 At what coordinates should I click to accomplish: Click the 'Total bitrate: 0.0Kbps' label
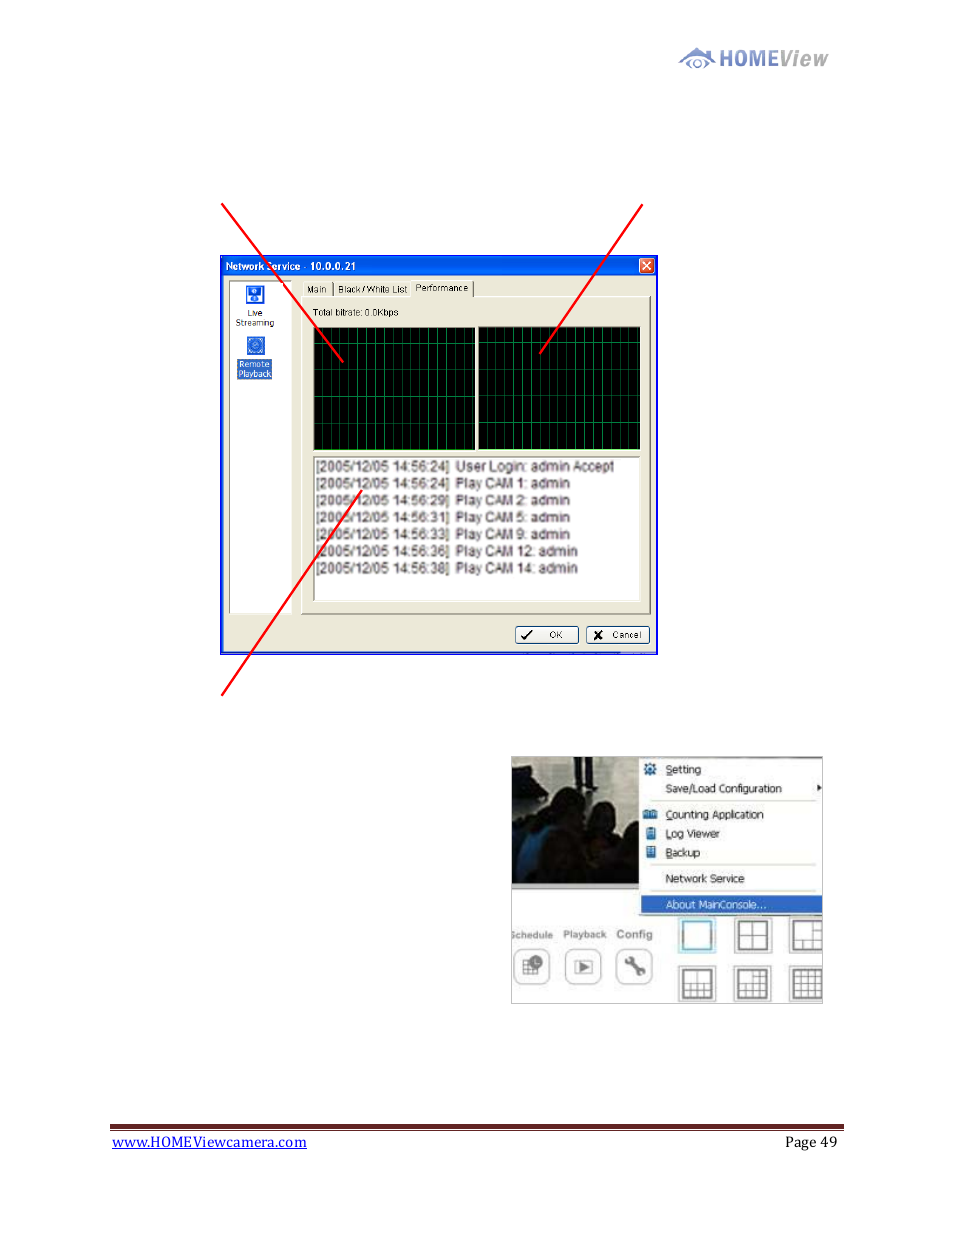click(x=355, y=313)
